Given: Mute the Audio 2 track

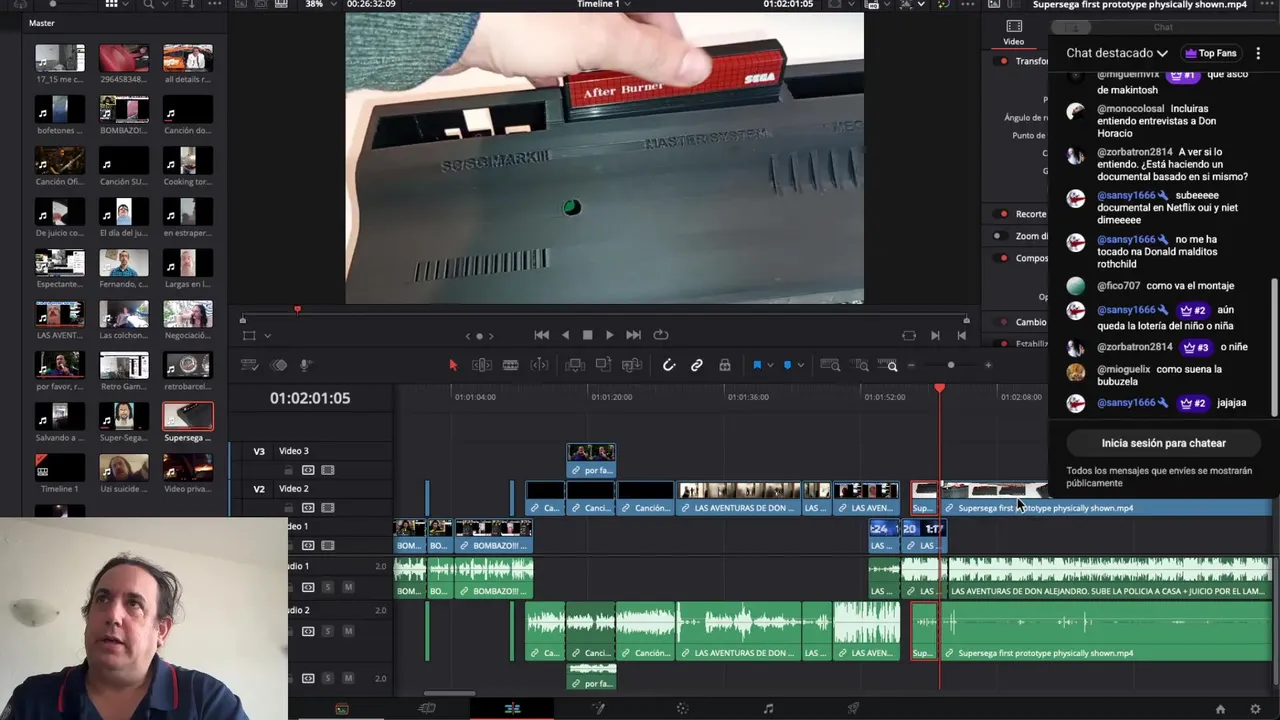Looking at the screenshot, I should pos(348,631).
